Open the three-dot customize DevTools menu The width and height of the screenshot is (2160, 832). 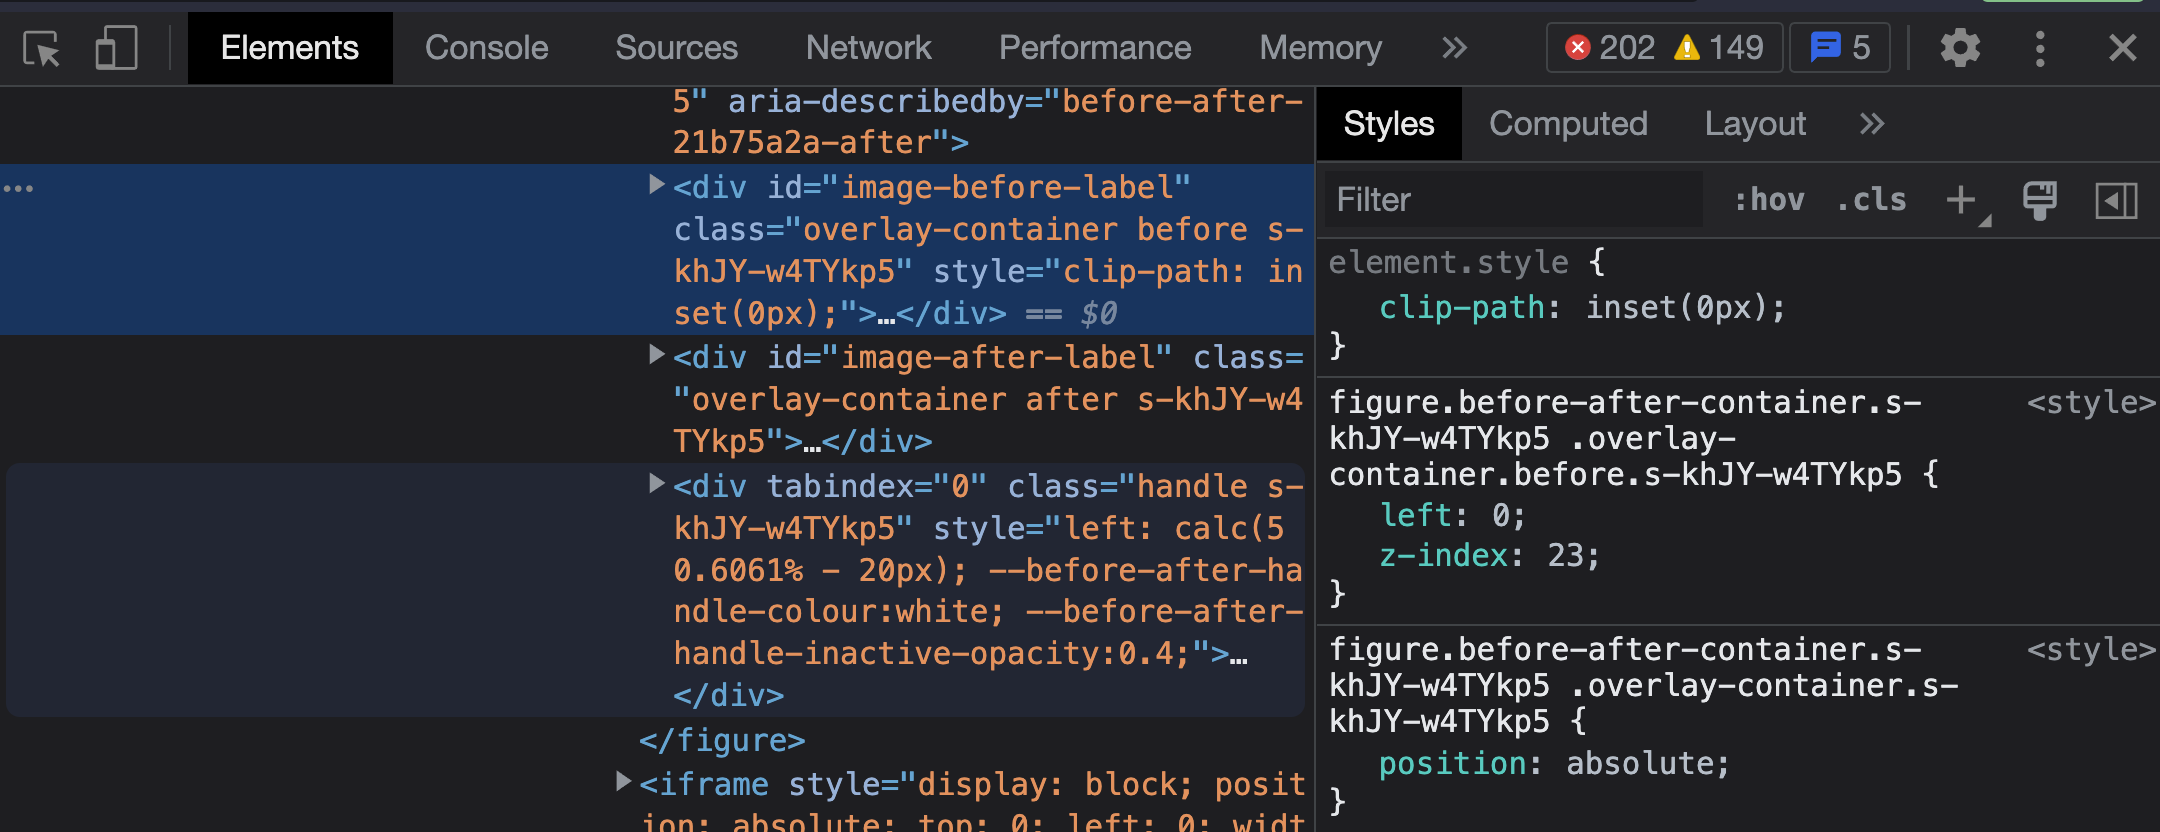click(x=2040, y=48)
